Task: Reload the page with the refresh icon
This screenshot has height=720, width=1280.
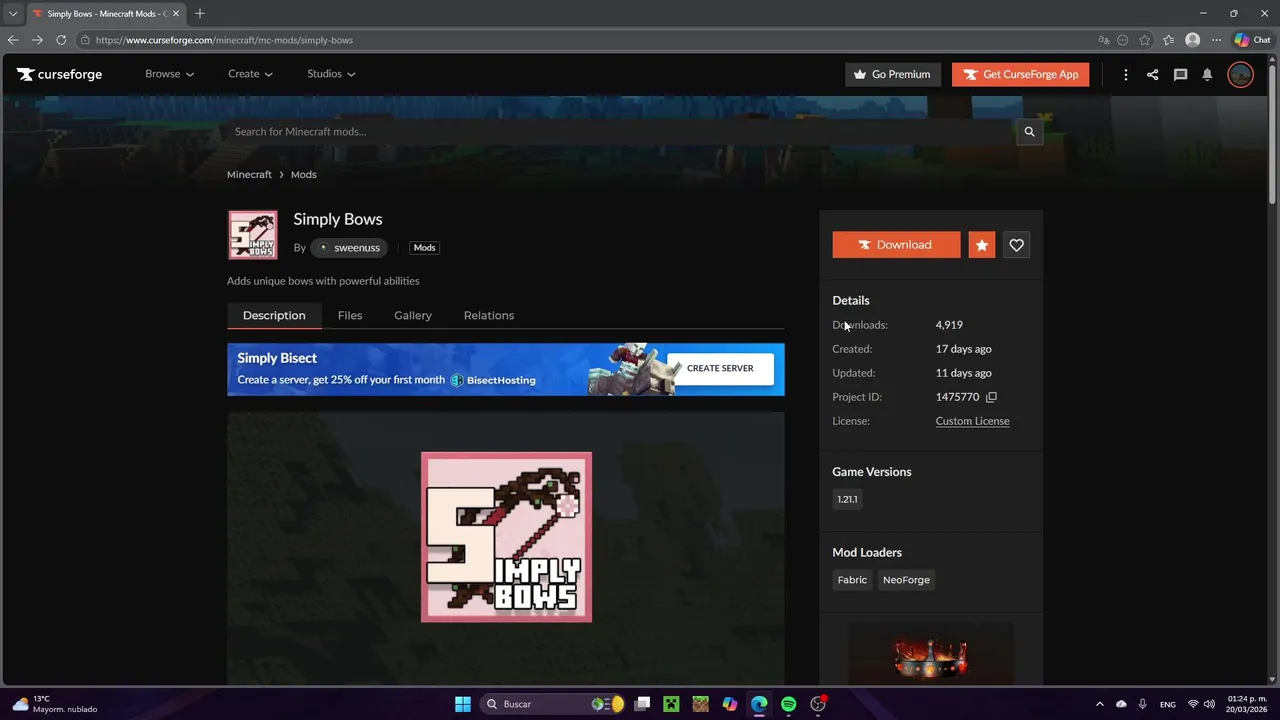Action: click(x=61, y=40)
